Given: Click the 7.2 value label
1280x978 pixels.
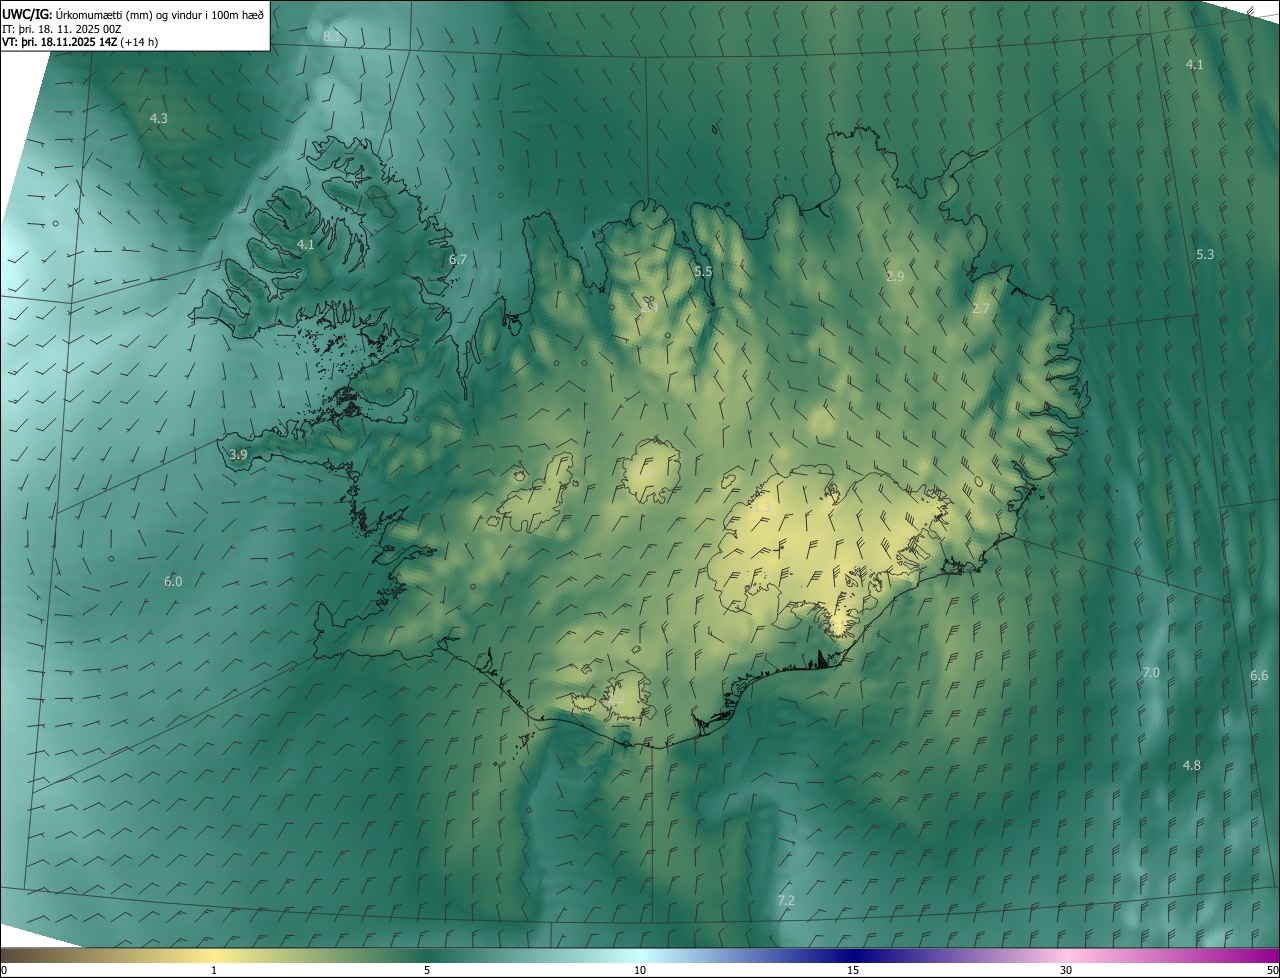Looking at the screenshot, I should 786,901.
